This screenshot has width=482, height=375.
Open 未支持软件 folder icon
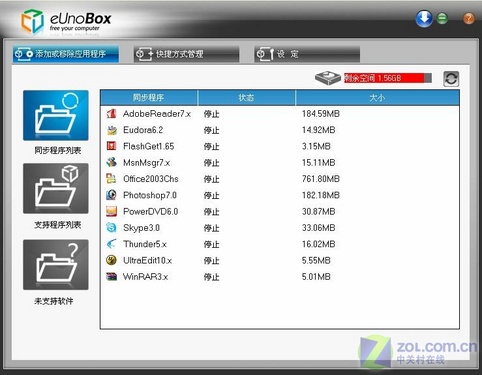[x=56, y=265]
